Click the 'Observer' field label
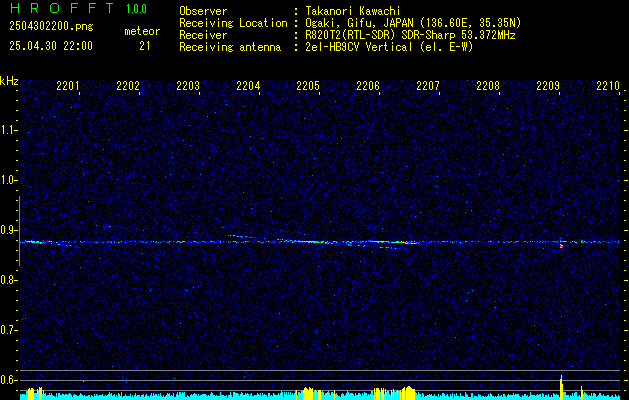Screen dimensions: 629x400 [x=203, y=11]
